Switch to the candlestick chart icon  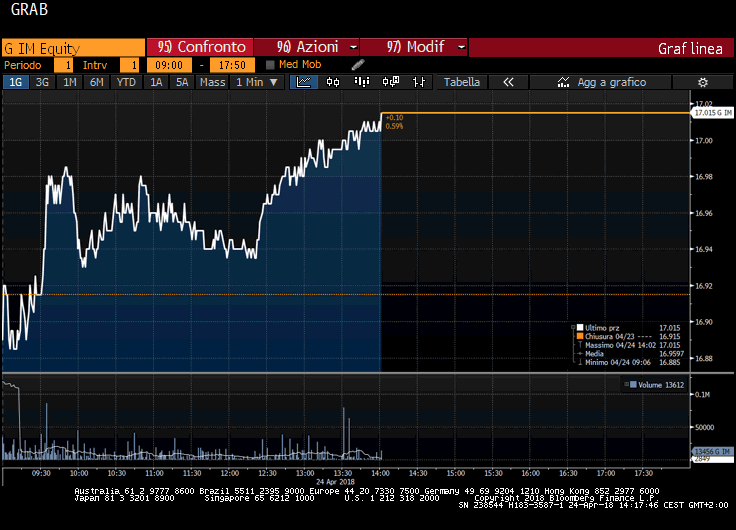(333, 82)
